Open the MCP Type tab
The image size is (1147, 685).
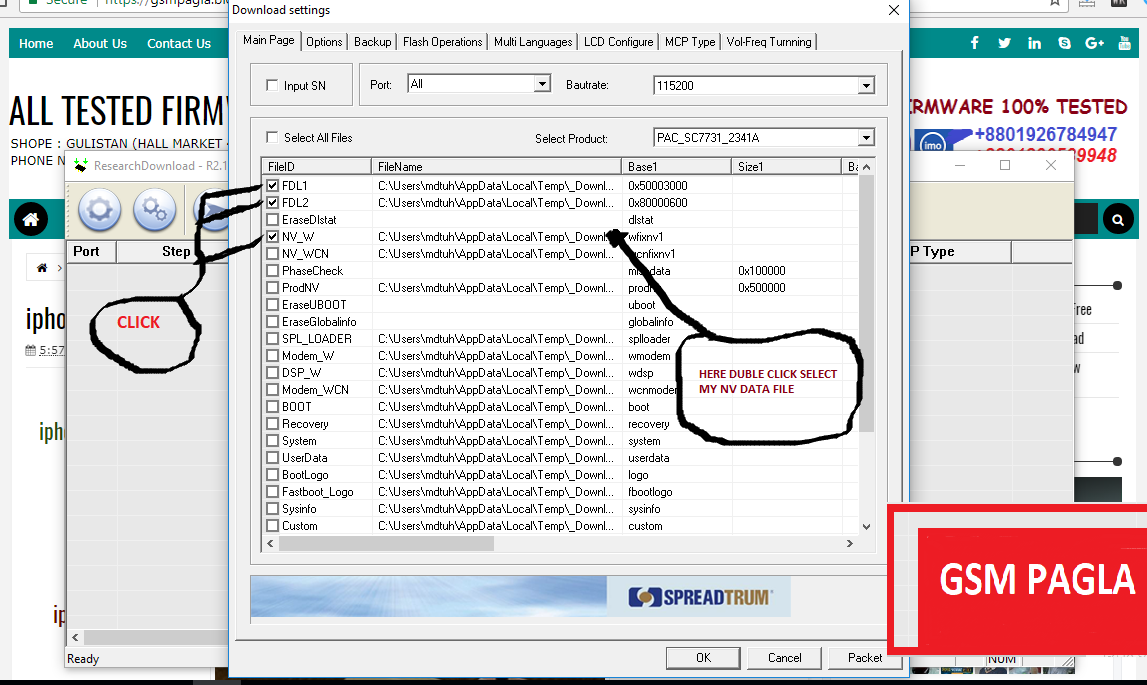[x=690, y=42]
